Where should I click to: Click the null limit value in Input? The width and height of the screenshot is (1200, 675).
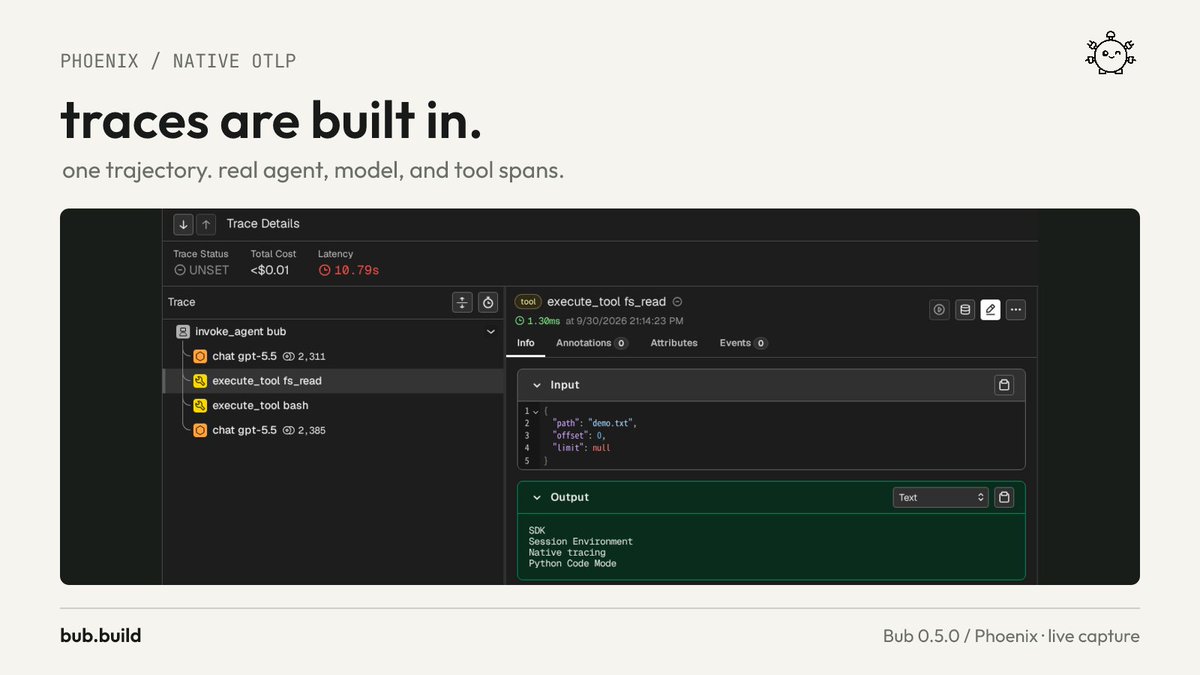600,448
